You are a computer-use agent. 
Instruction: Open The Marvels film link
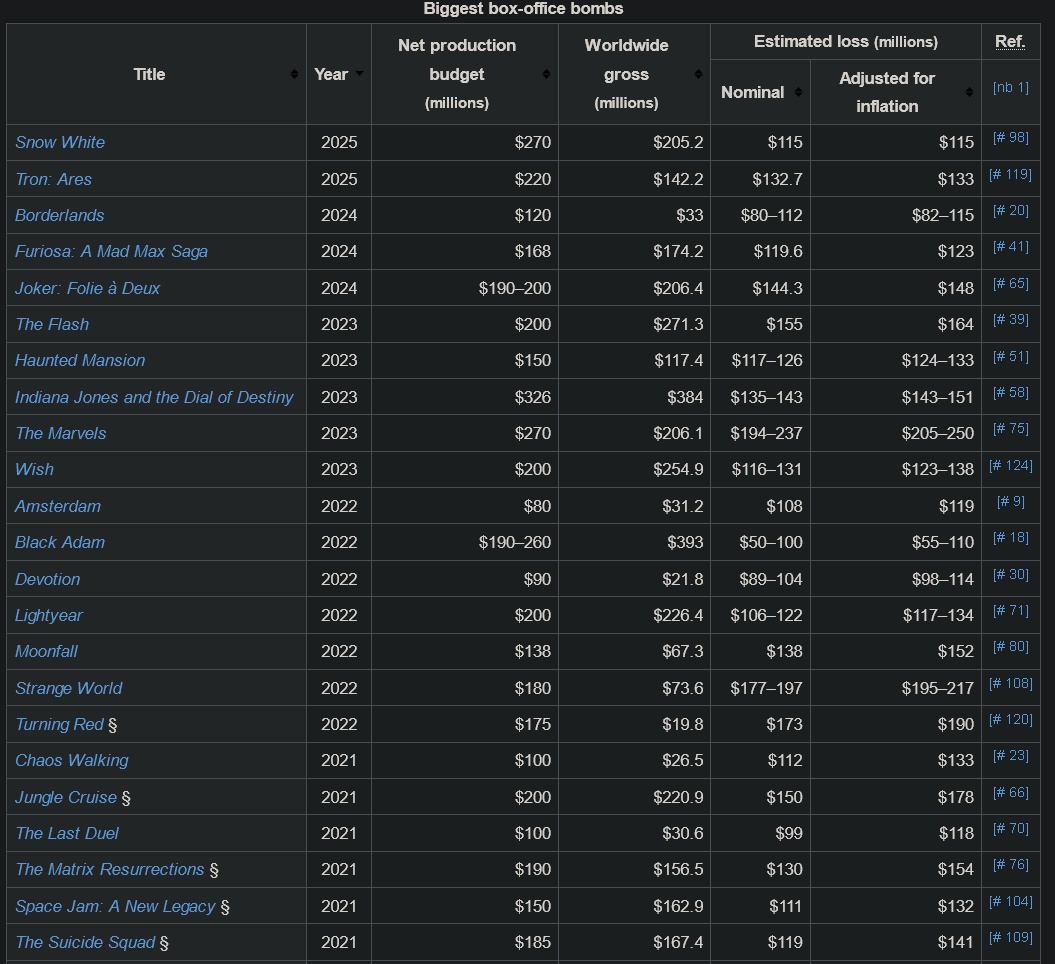[61, 433]
